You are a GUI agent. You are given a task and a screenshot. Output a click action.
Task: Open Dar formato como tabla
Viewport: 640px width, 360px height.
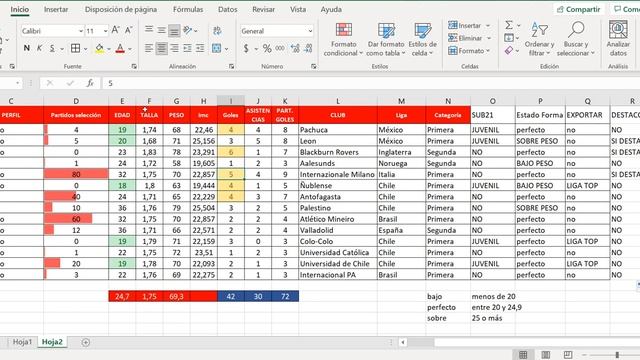tap(386, 40)
